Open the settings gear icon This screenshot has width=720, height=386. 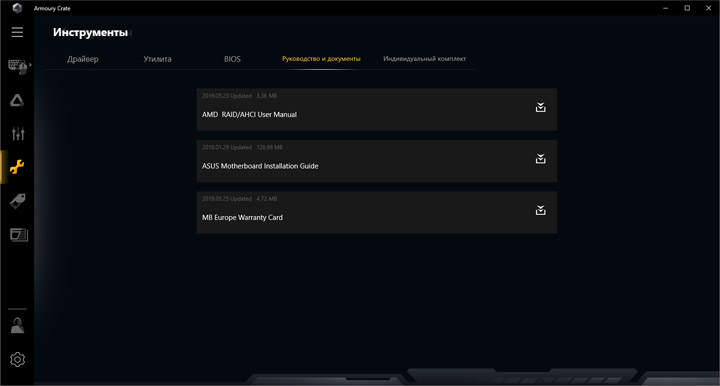pyautogui.click(x=17, y=359)
